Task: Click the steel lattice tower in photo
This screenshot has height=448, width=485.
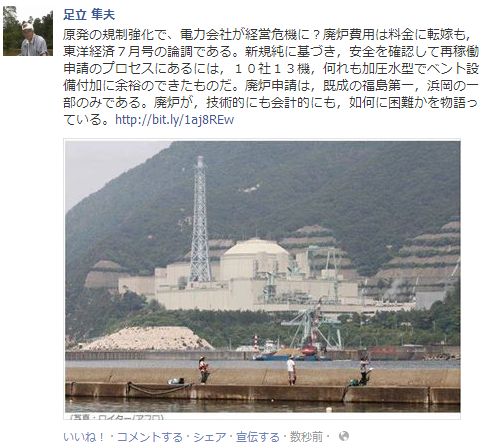Action: [x=200, y=220]
